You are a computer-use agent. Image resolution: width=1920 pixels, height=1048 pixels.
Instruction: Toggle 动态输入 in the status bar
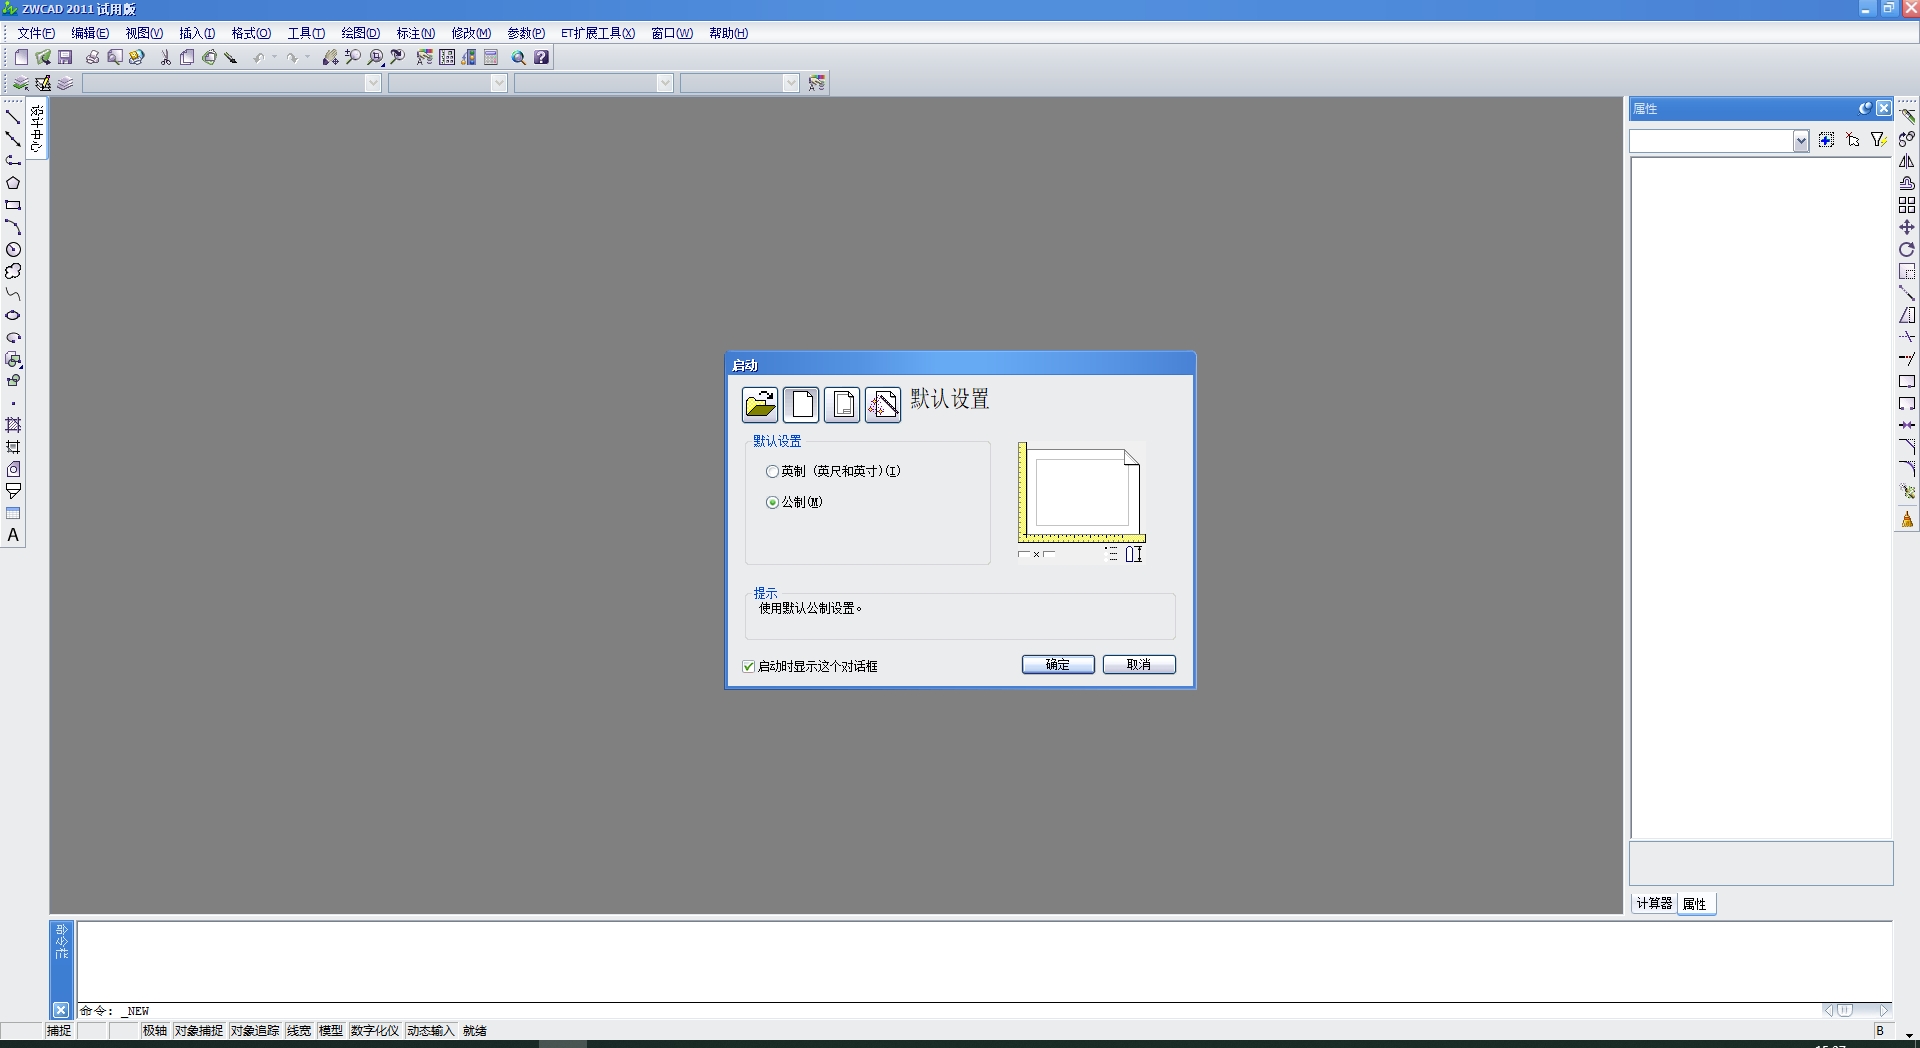pyautogui.click(x=430, y=1030)
